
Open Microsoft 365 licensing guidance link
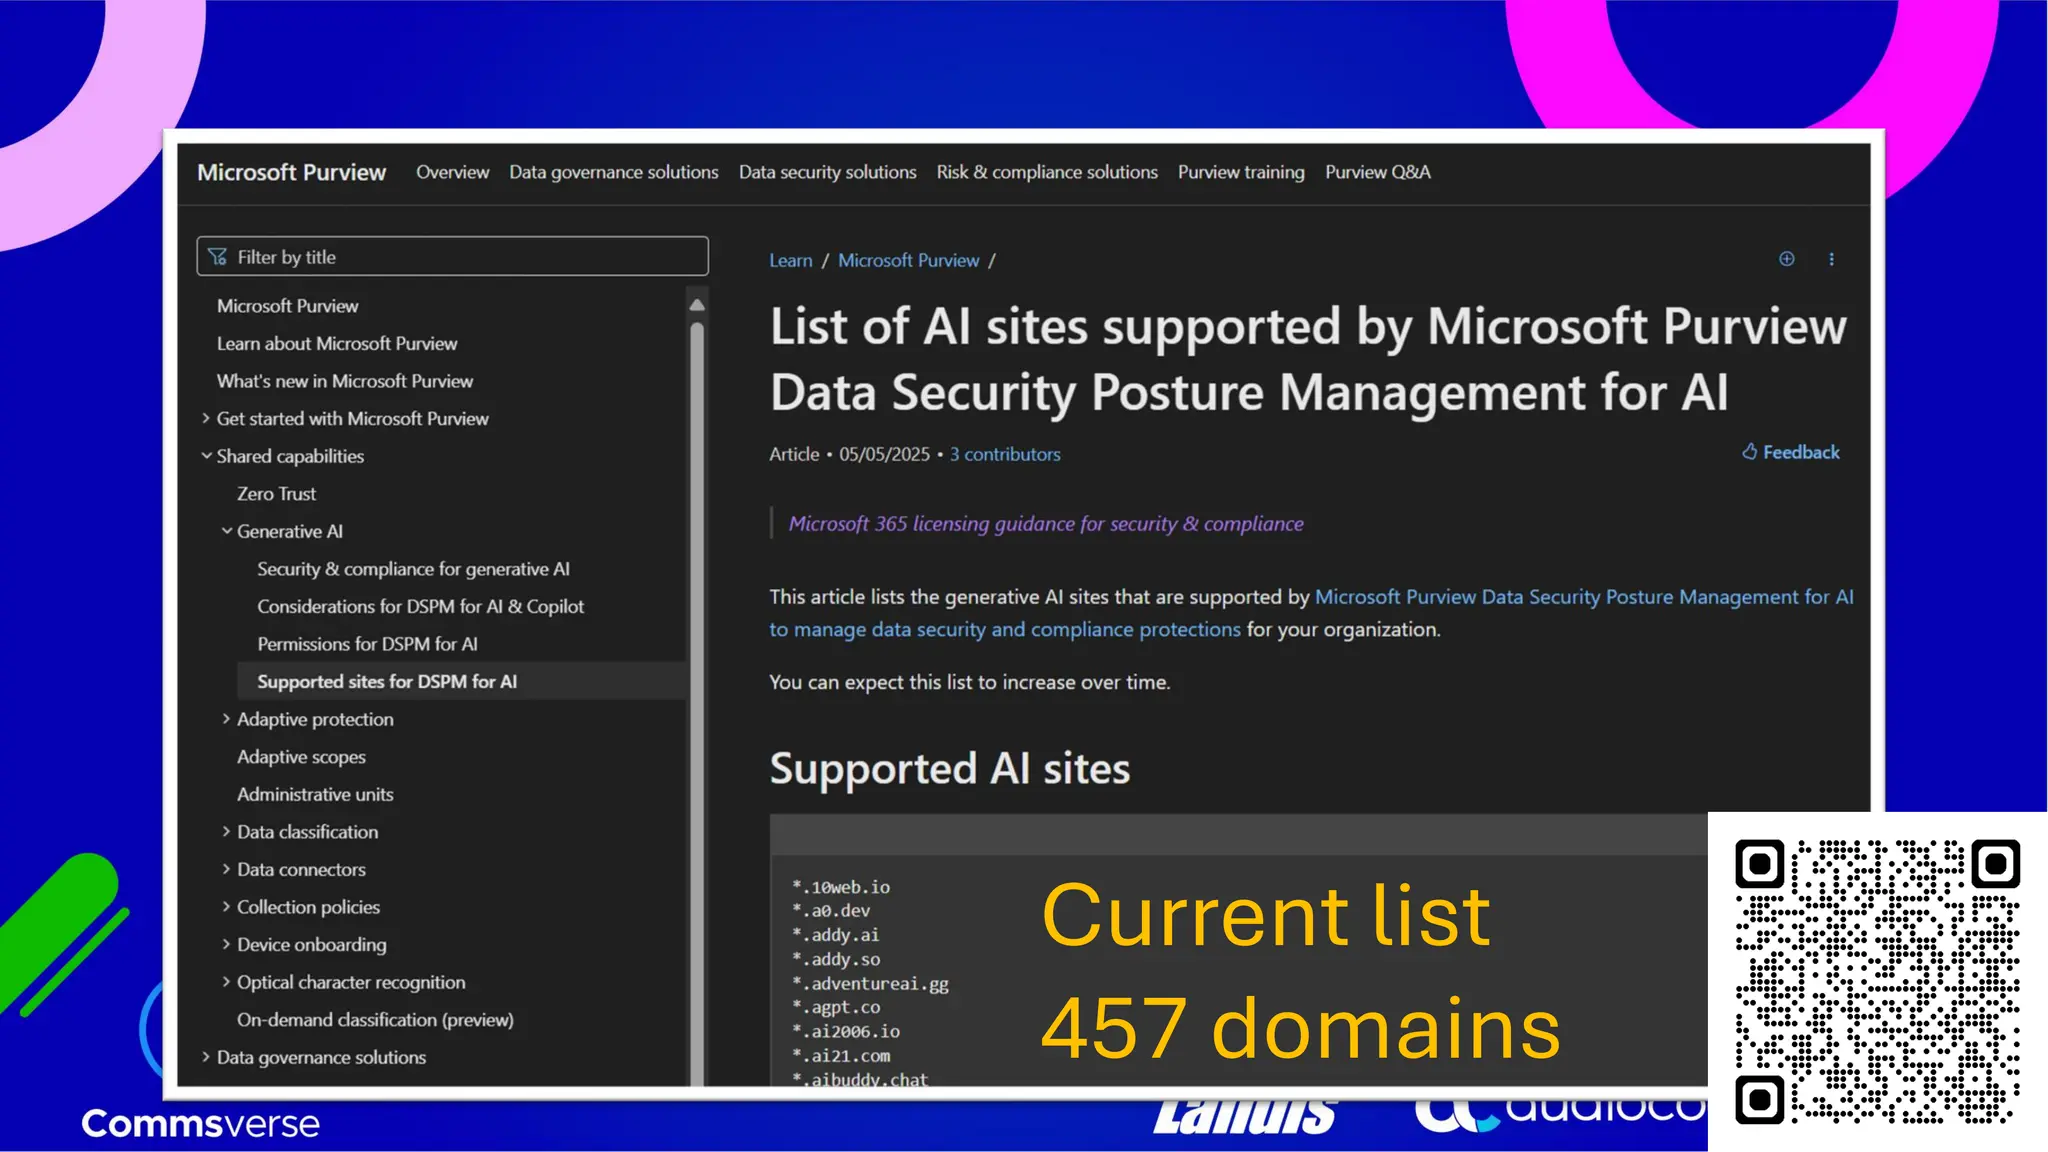click(1045, 524)
